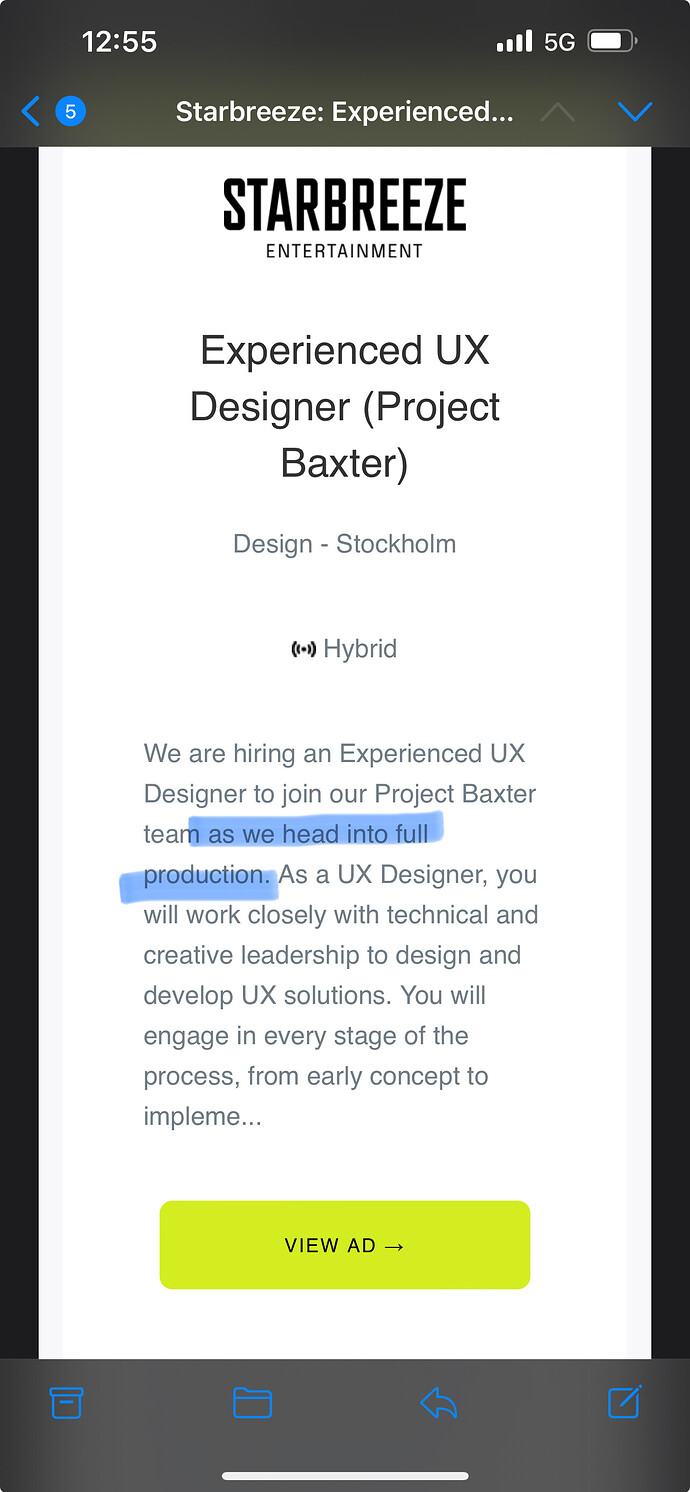Tap the back arrow to return to inbox

point(30,112)
